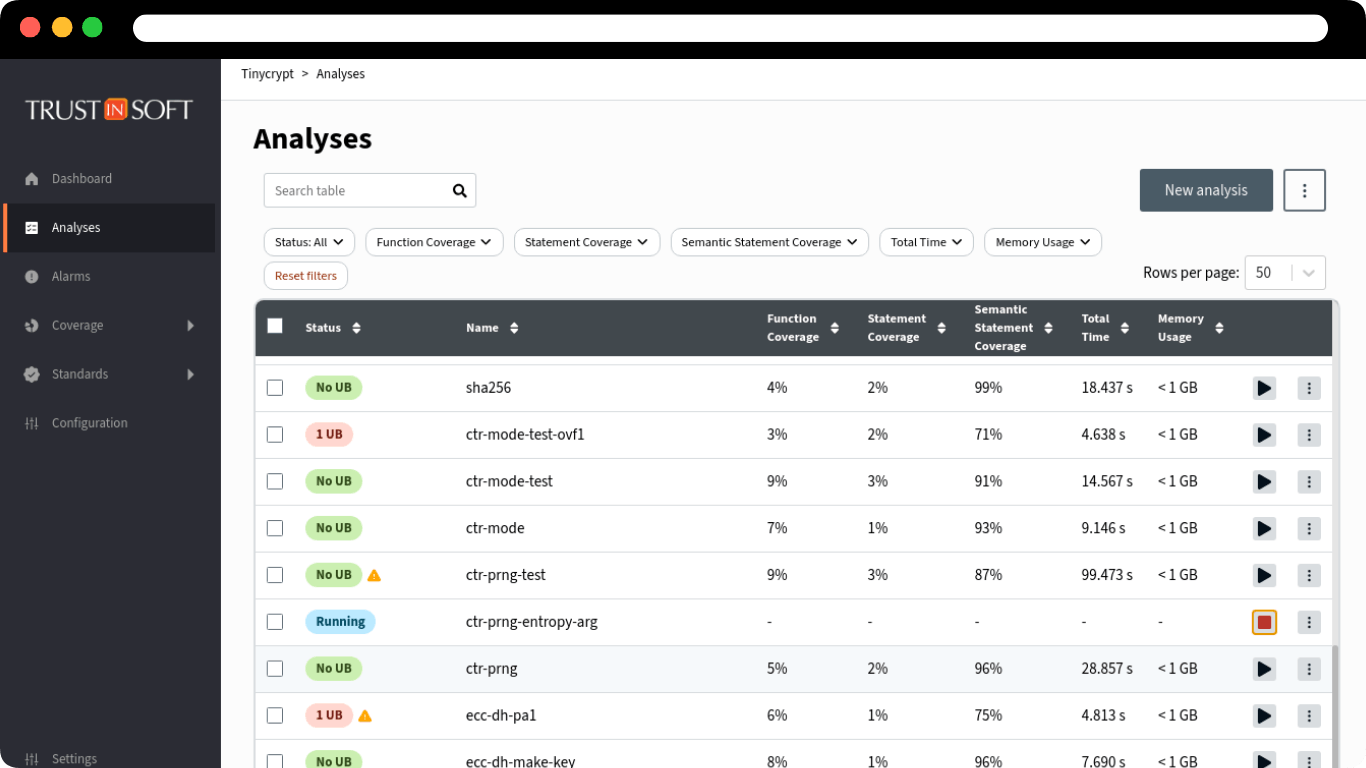This screenshot has width=1366, height=768.
Task: Check the ctr-prng-entropy-arg row checkbox
Action: 275,622
